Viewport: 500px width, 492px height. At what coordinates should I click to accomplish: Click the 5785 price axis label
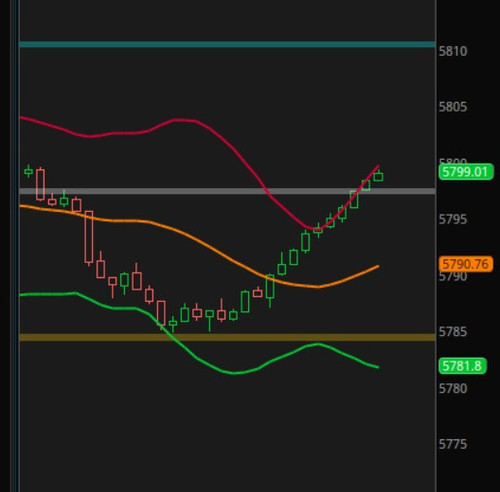453,332
